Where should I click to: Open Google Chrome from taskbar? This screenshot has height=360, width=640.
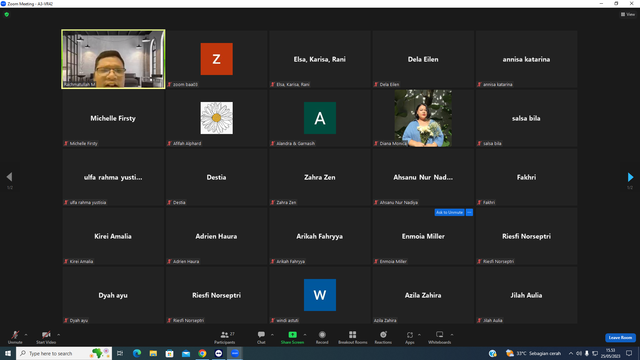pyautogui.click(x=202, y=353)
